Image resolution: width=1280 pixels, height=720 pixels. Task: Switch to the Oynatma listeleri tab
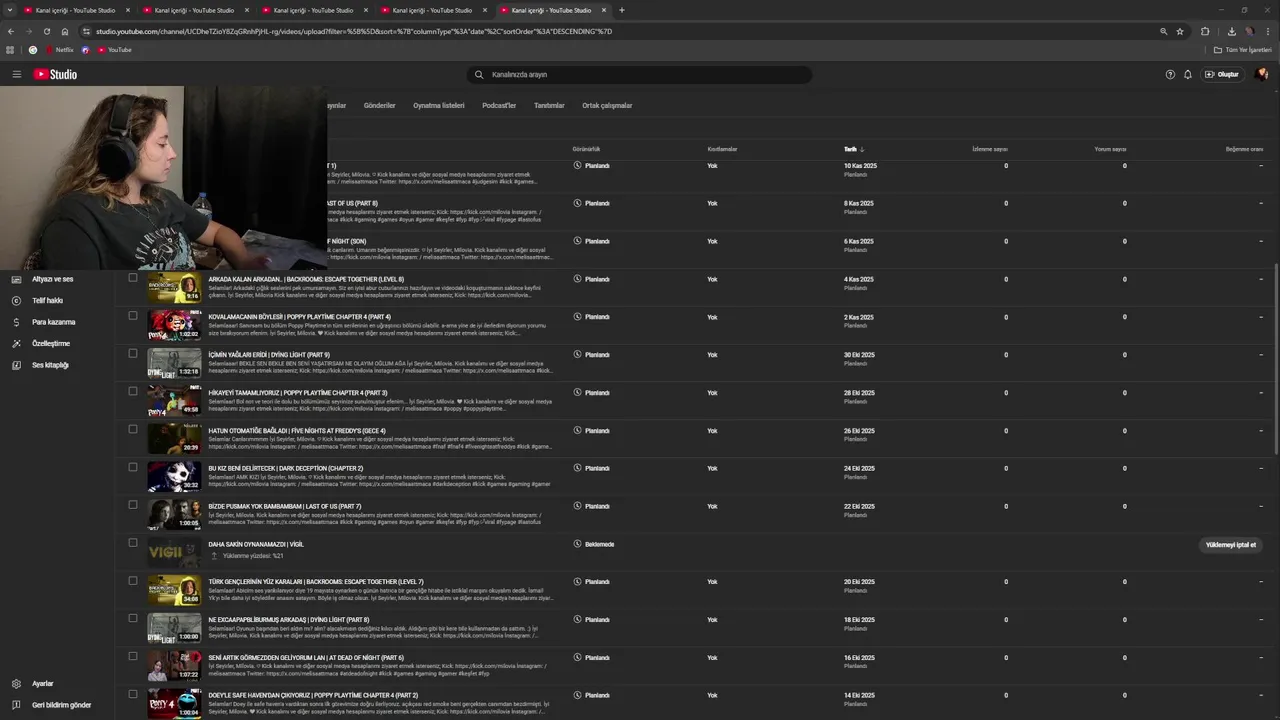pyautogui.click(x=439, y=105)
